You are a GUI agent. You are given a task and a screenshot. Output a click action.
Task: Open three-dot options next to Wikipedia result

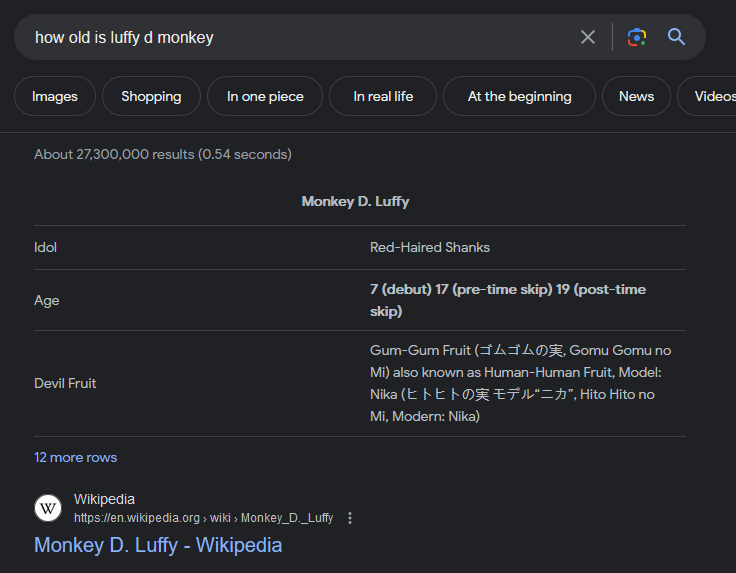[350, 518]
